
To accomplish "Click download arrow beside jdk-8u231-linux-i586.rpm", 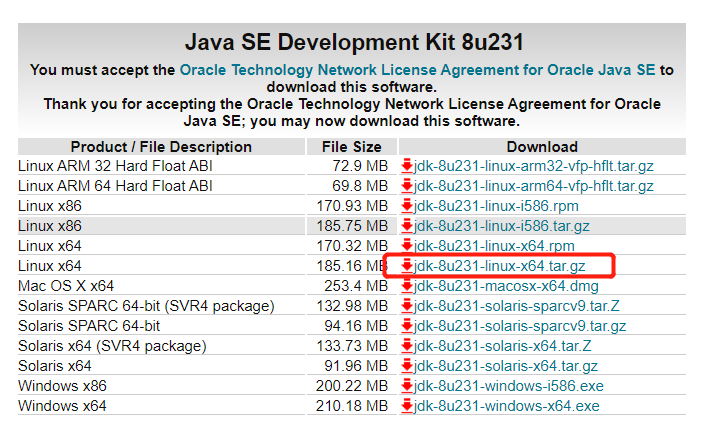I will [407, 206].
